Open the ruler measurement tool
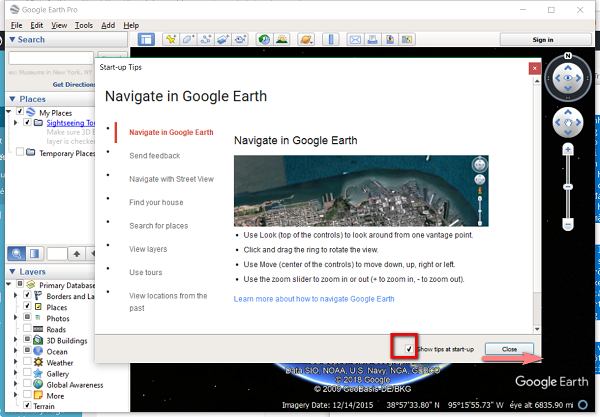The image size is (600, 417). coord(331,39)
